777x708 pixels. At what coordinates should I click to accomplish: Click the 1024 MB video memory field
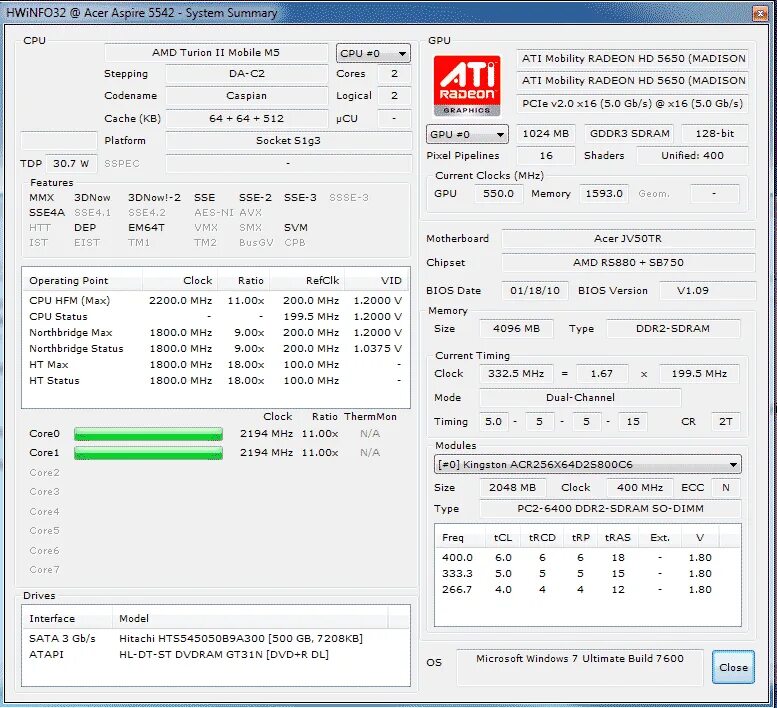pos(546,134)
